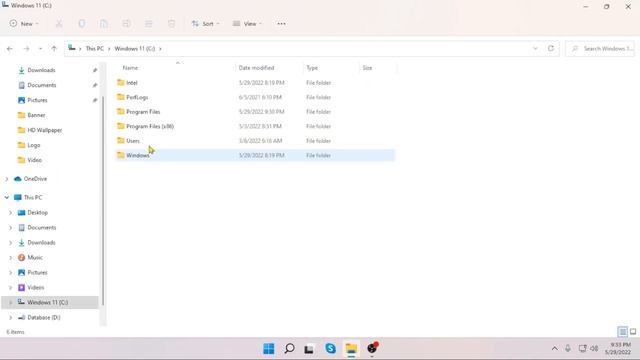Click the Rename icon in toolbar

[x=126, y=24]
